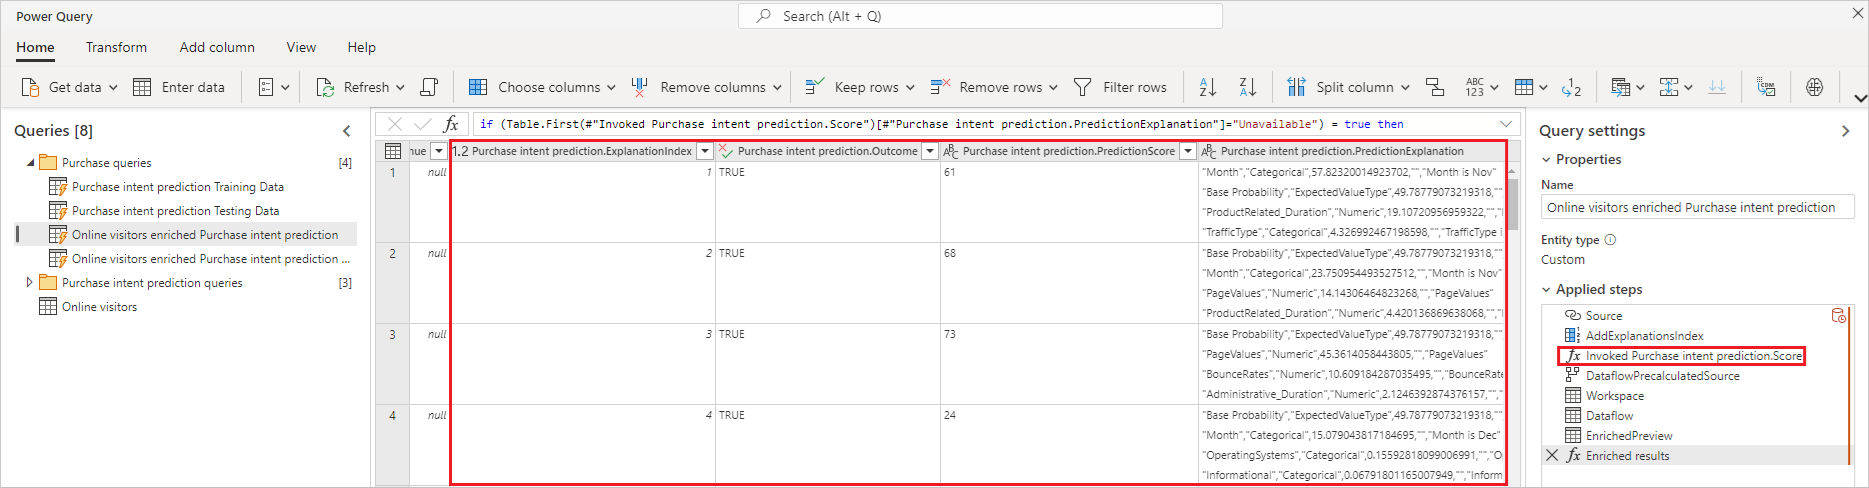Click the PredictionScore column type icon
The image size is (1869, 488).
[x=951, y=151]
